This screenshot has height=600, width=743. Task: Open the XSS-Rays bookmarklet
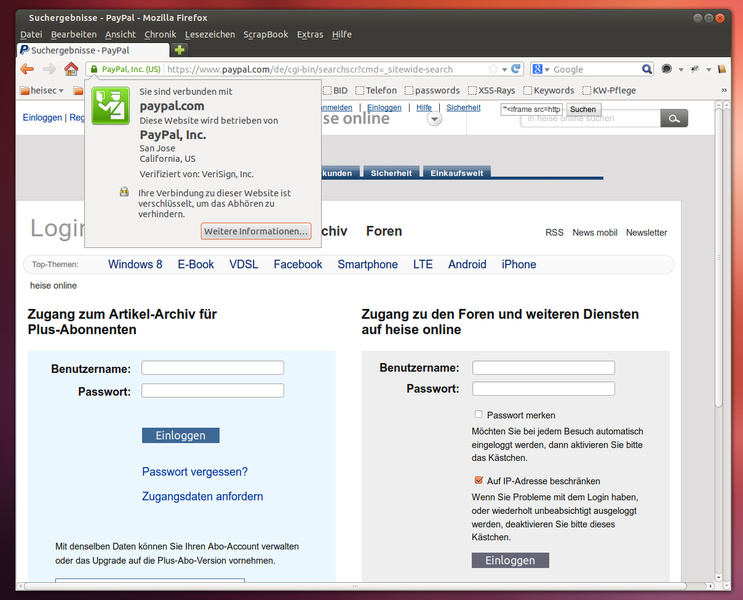coord(491,90)
